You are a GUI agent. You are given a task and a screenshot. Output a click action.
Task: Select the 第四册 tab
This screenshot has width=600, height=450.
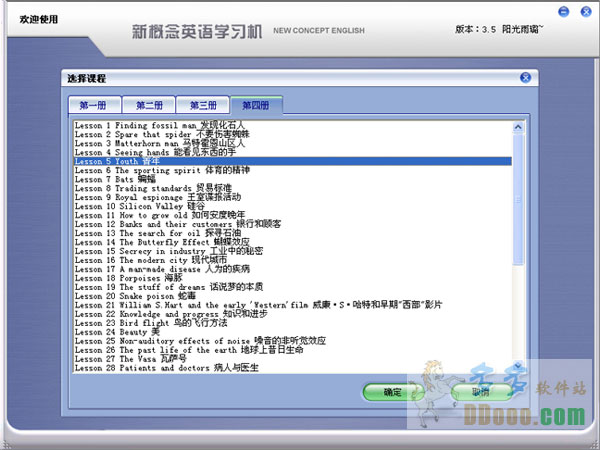256,105
